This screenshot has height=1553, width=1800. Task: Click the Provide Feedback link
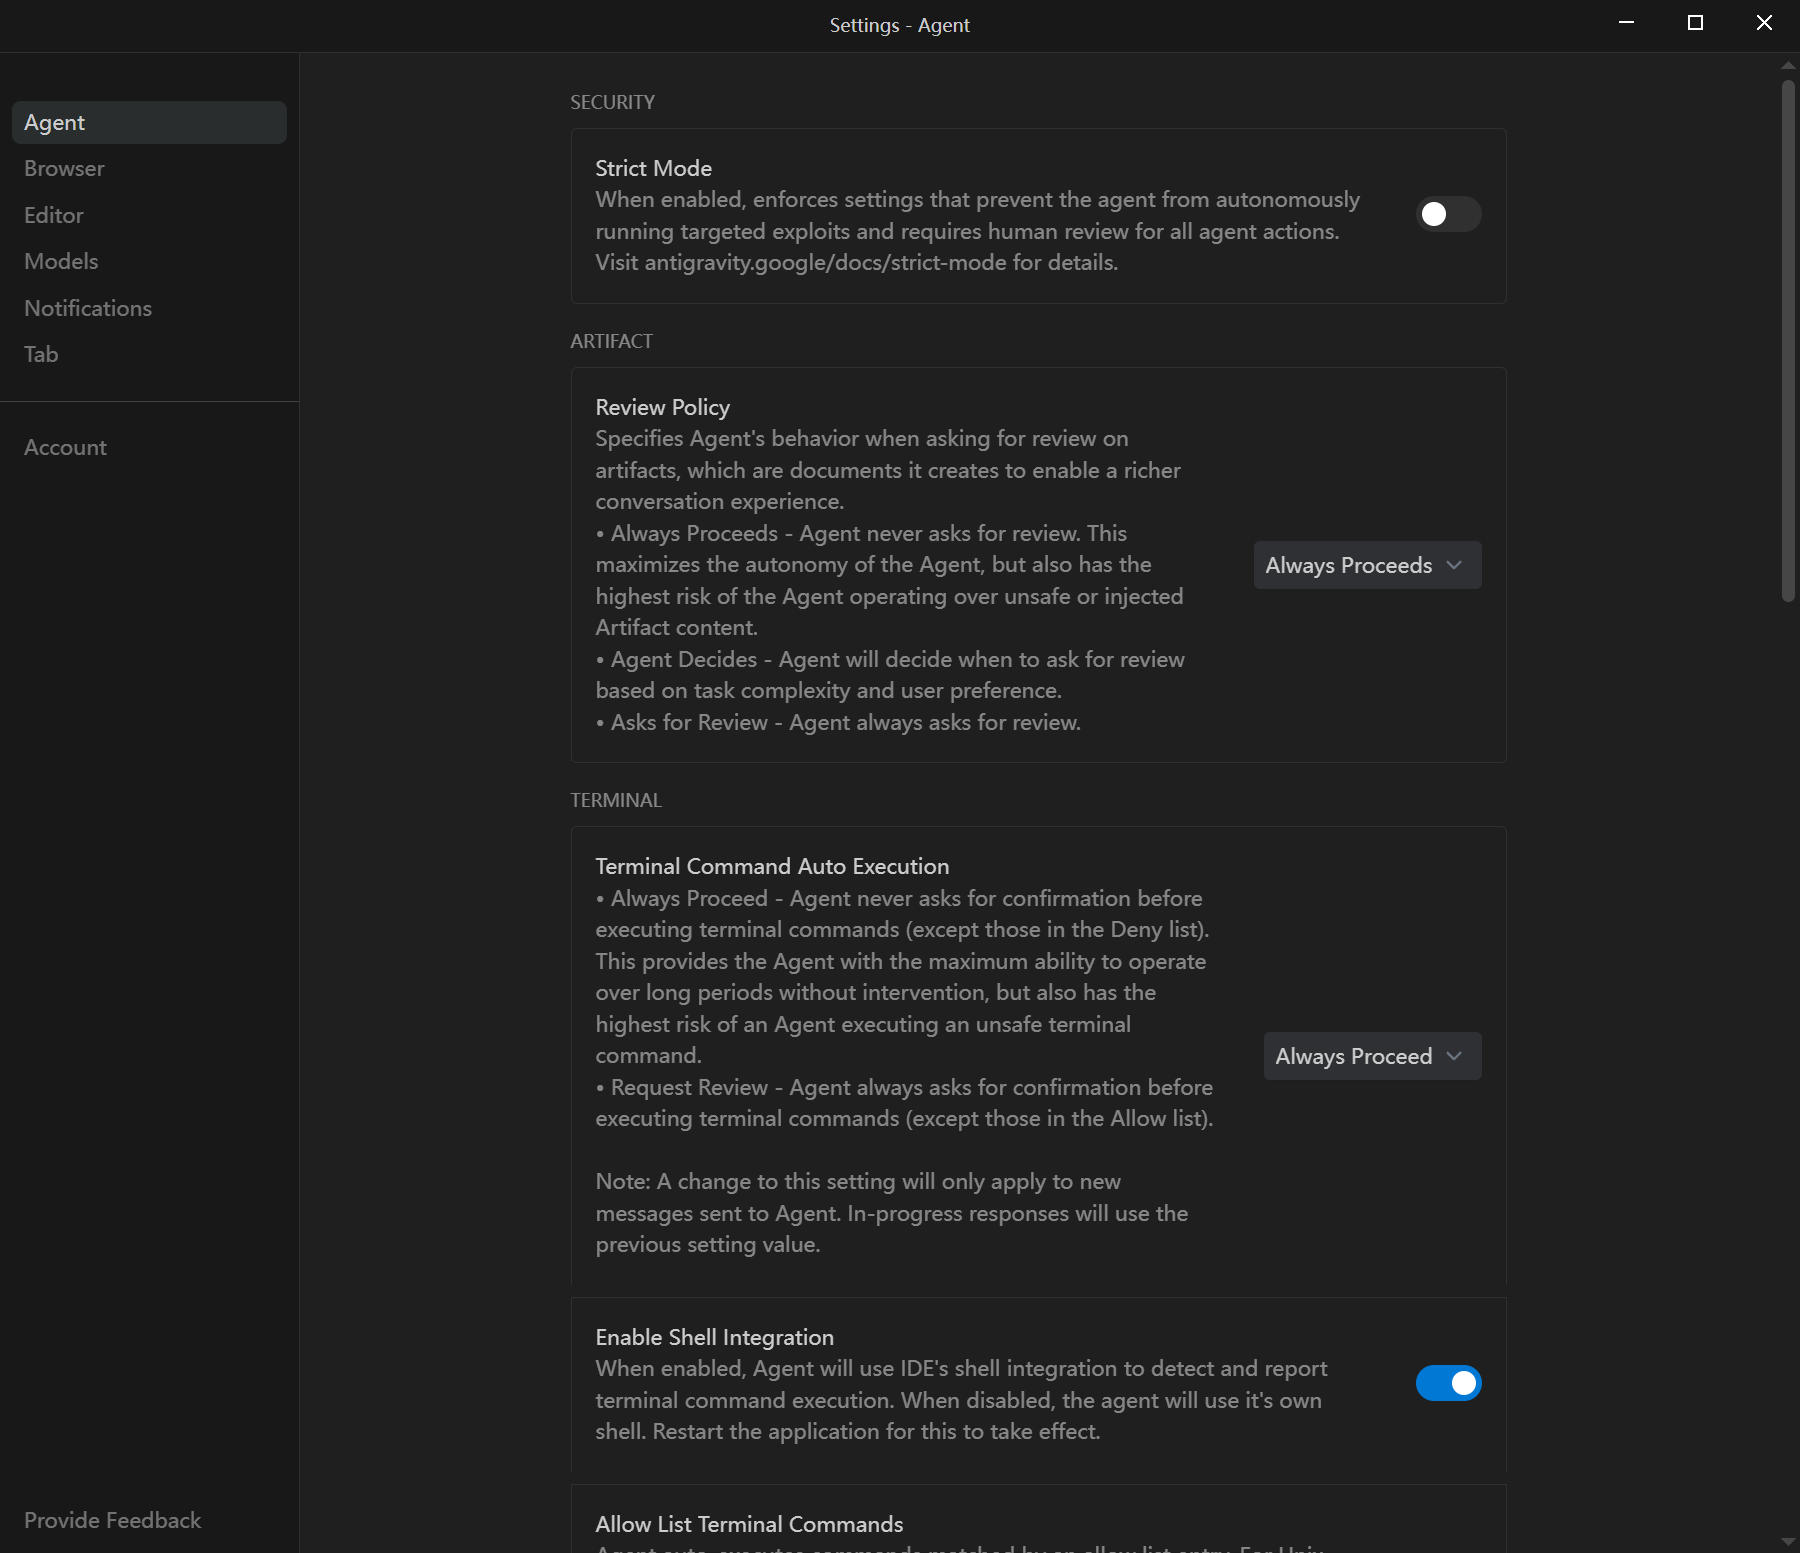(112, 1520)
